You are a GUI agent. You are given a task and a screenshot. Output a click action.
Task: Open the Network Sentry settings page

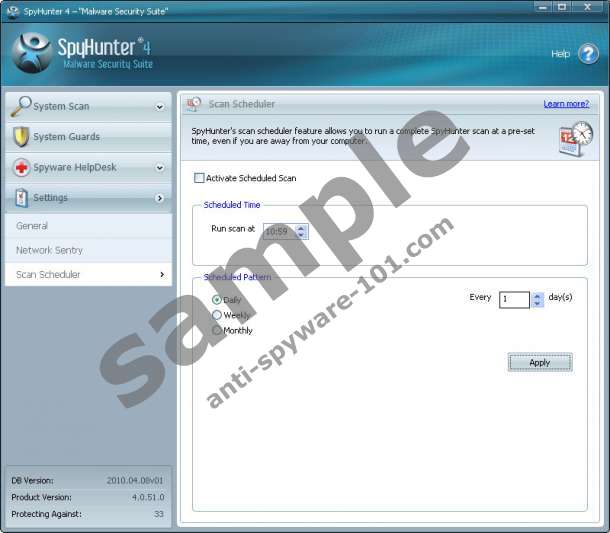click(x=49, y=250)
